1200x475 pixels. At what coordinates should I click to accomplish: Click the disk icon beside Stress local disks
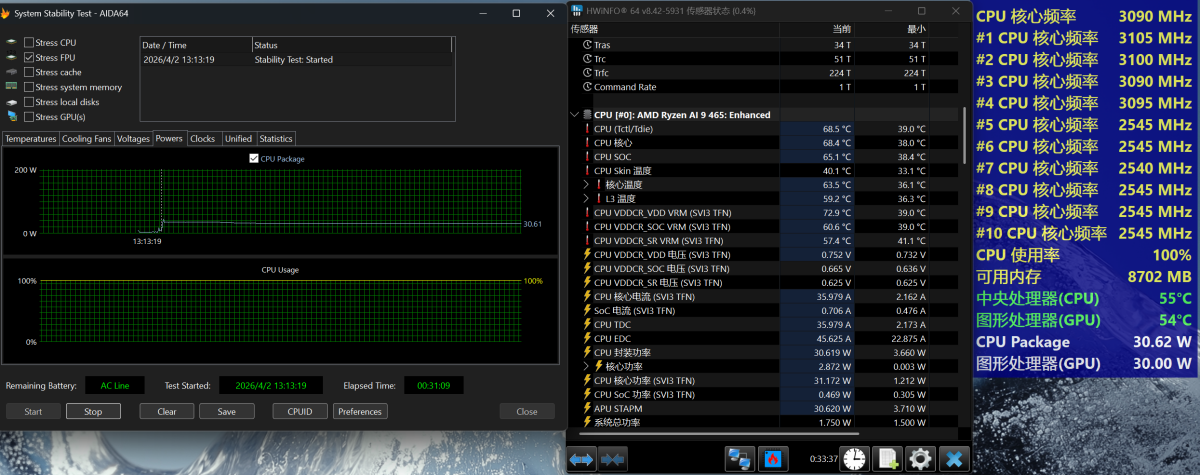(11, 102)
